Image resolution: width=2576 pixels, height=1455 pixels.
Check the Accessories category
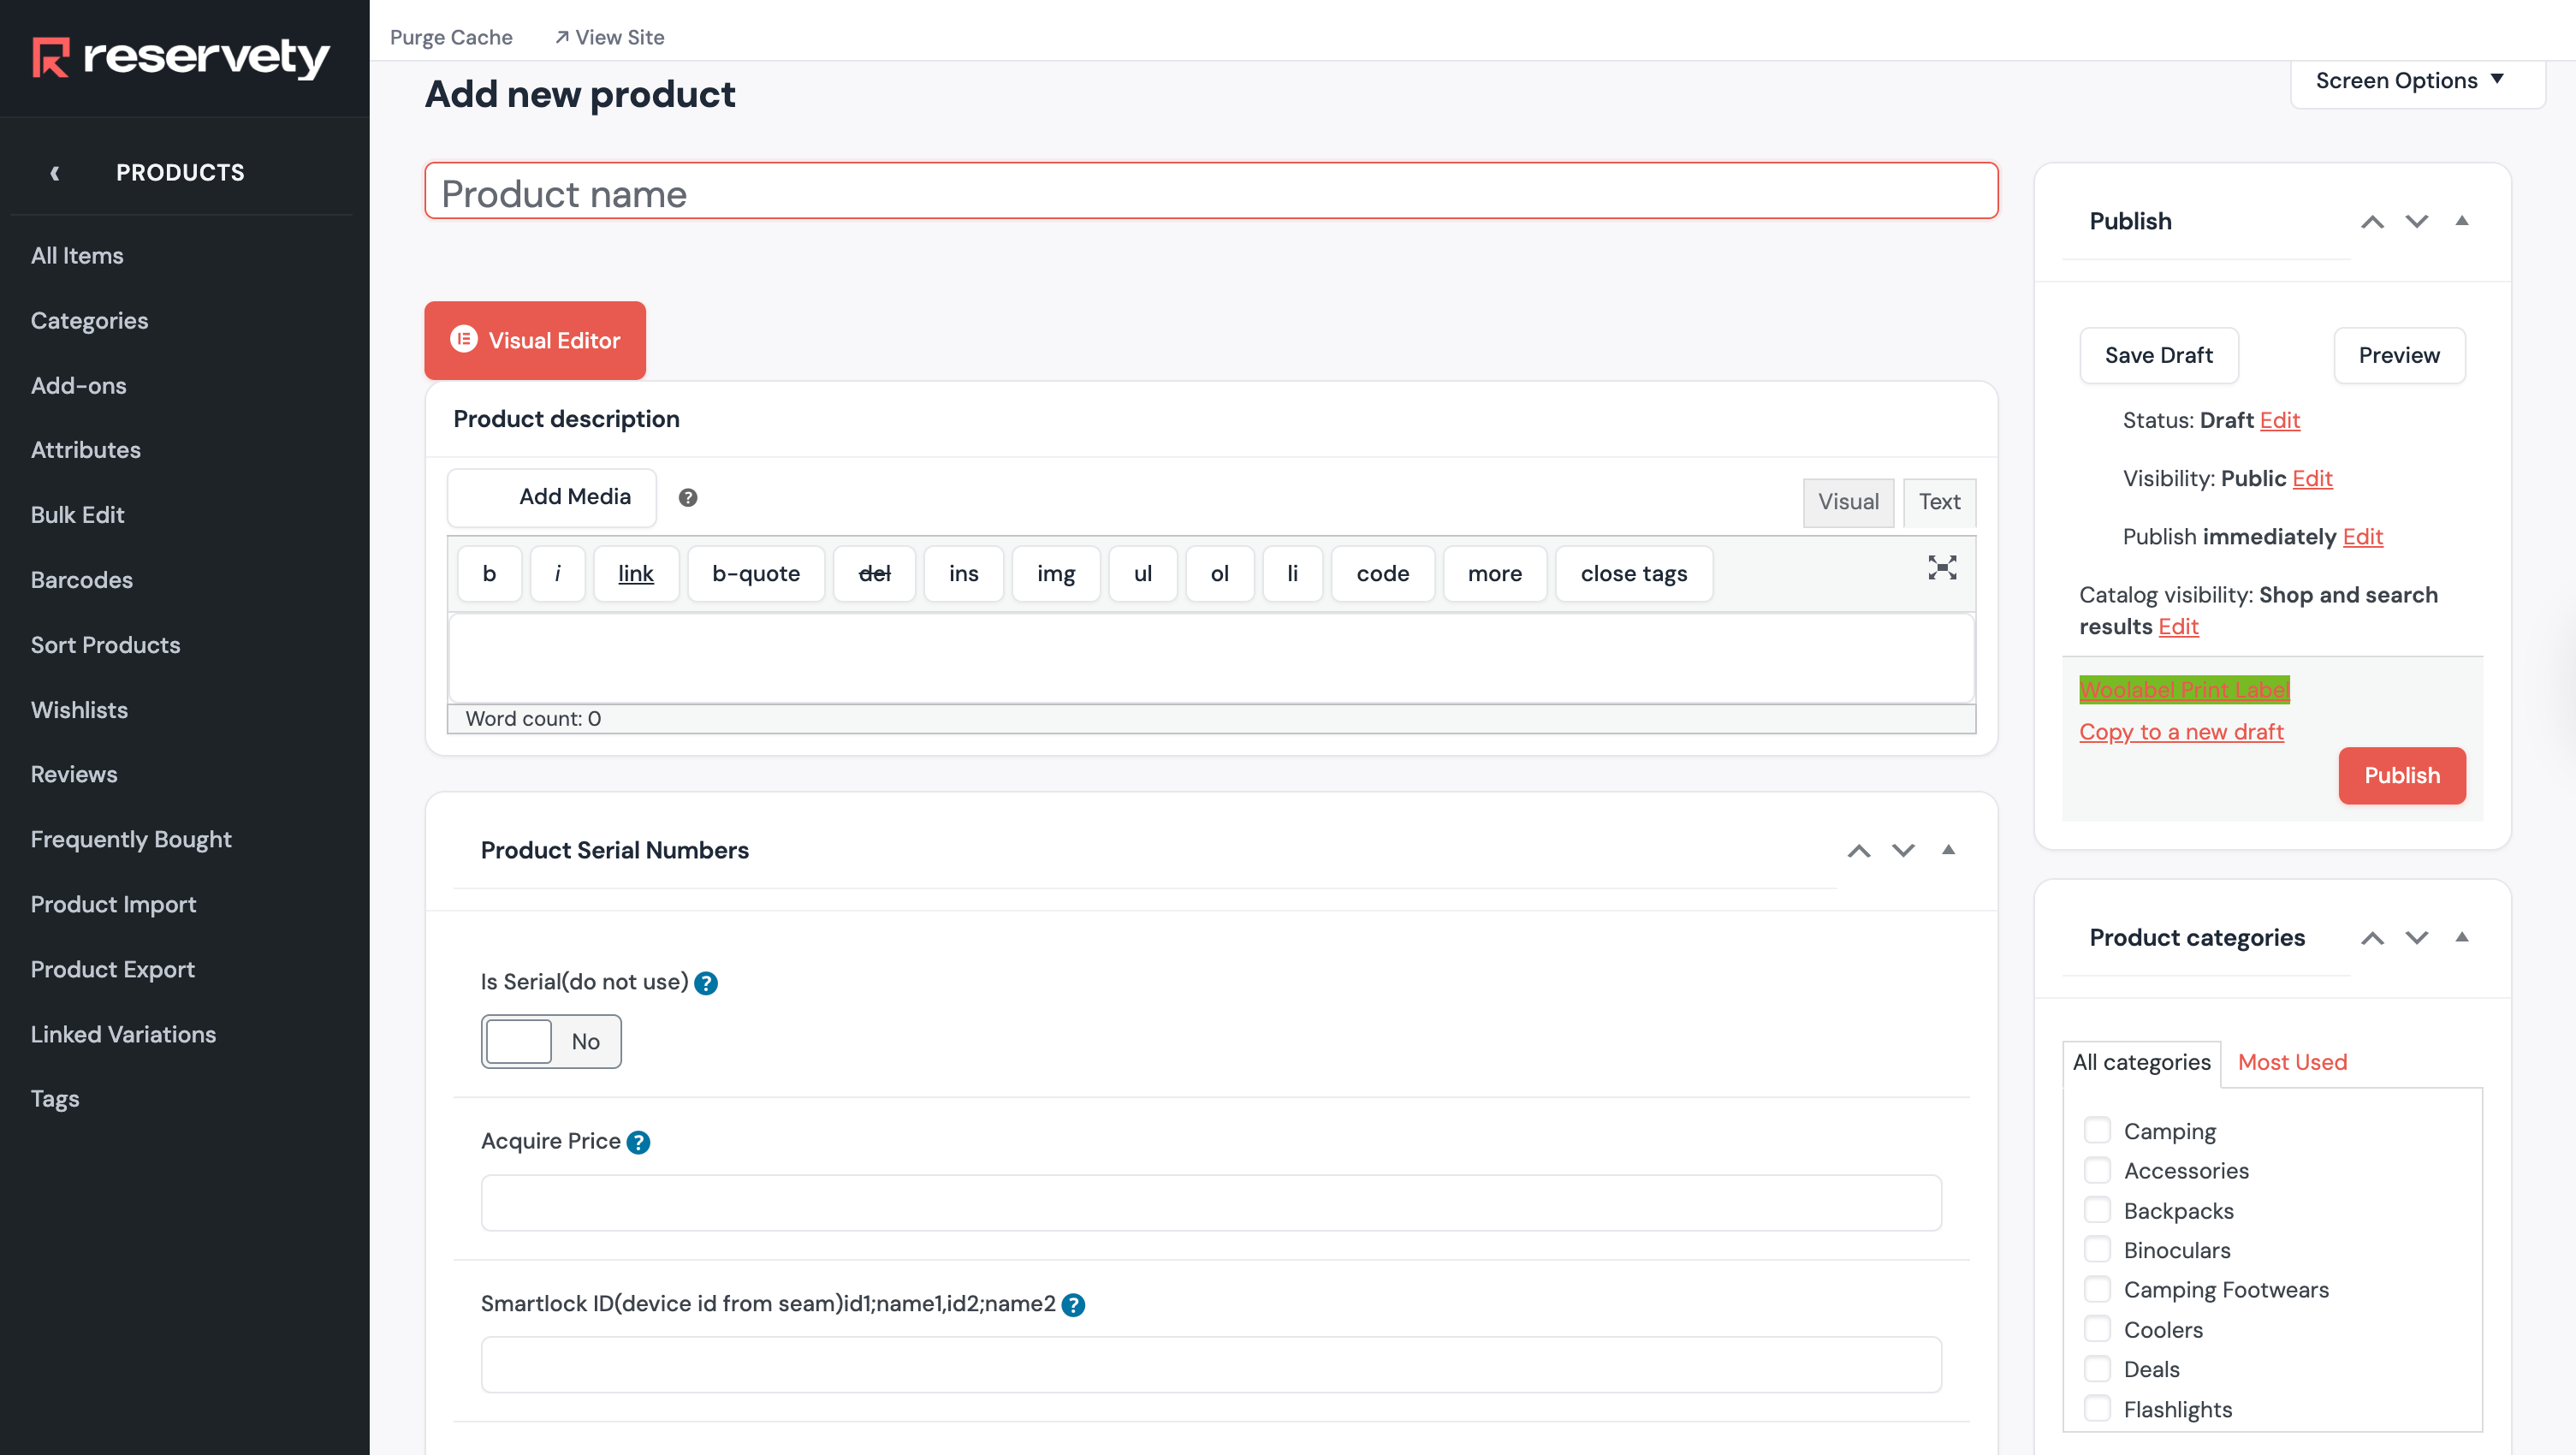[x=2097, y=1171]
